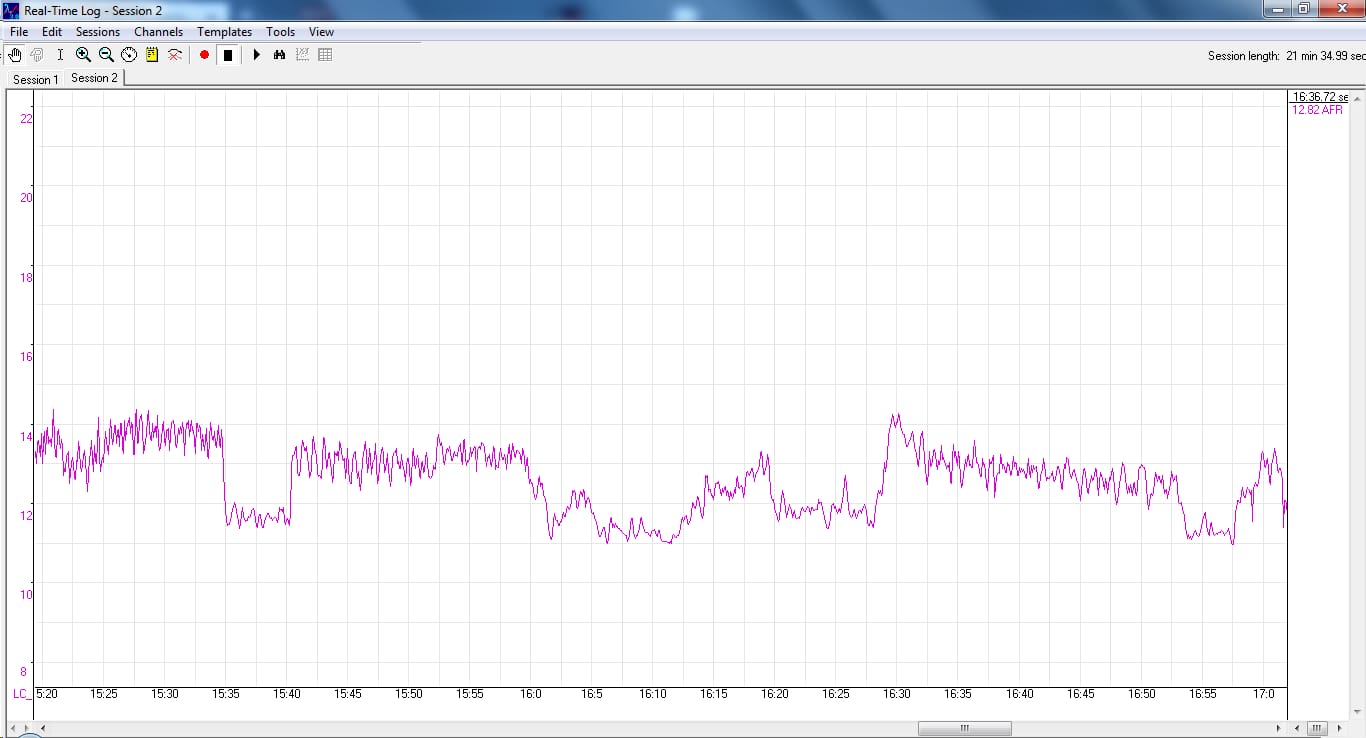The height and width of the screenshot is (738, 1366).
Task: Open the yellow notes icon
Action: pos(152,55)
